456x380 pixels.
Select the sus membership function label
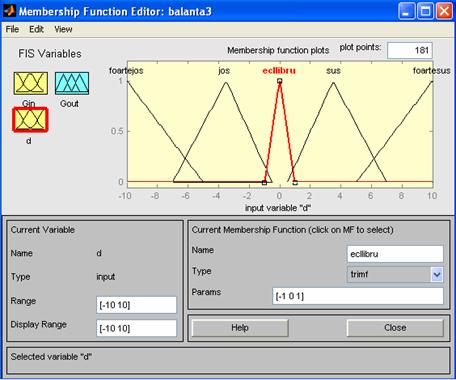(333, 71)
